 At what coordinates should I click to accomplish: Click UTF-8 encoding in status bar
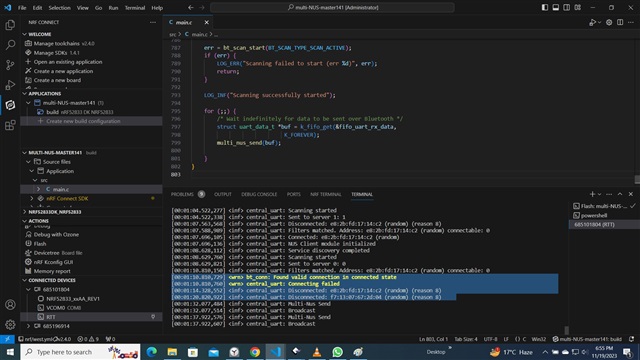point(490,339)
